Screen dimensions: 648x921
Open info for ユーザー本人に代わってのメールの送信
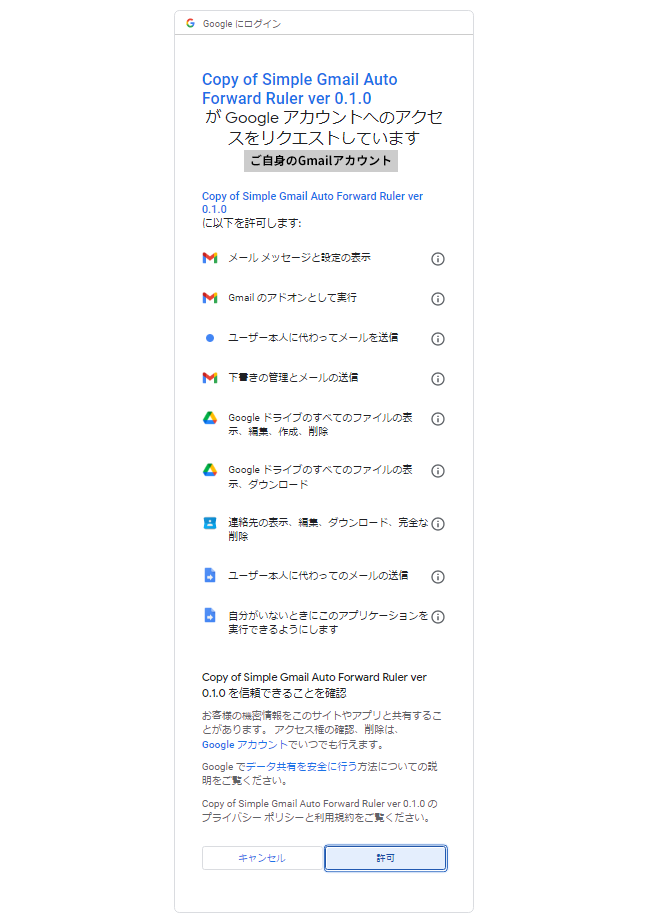point(438,577)
